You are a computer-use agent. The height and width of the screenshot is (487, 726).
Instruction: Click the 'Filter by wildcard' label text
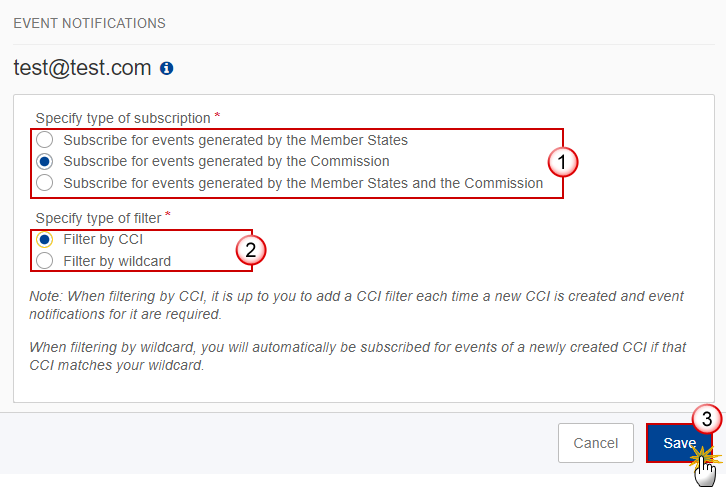[x=117, y=261]
